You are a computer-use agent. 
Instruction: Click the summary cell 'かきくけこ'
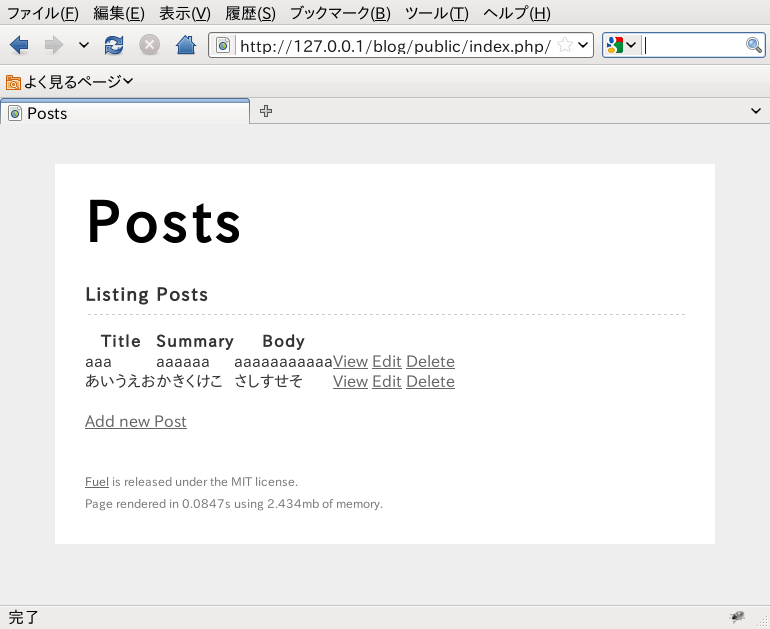190,381
